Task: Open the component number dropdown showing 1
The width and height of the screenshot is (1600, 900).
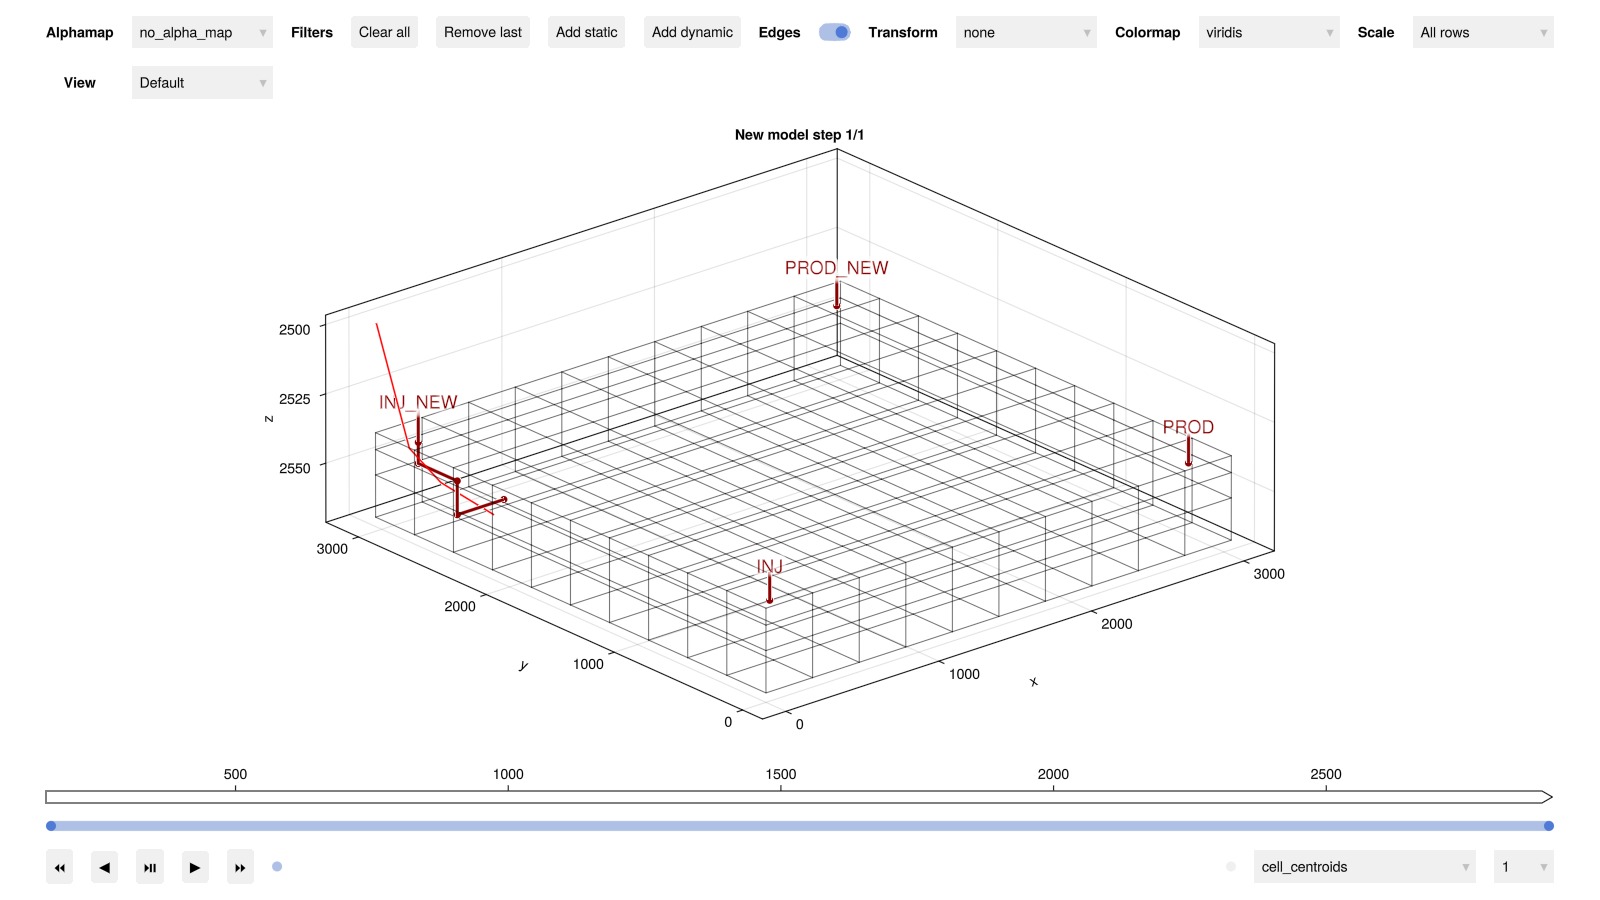Action: 1523,867
